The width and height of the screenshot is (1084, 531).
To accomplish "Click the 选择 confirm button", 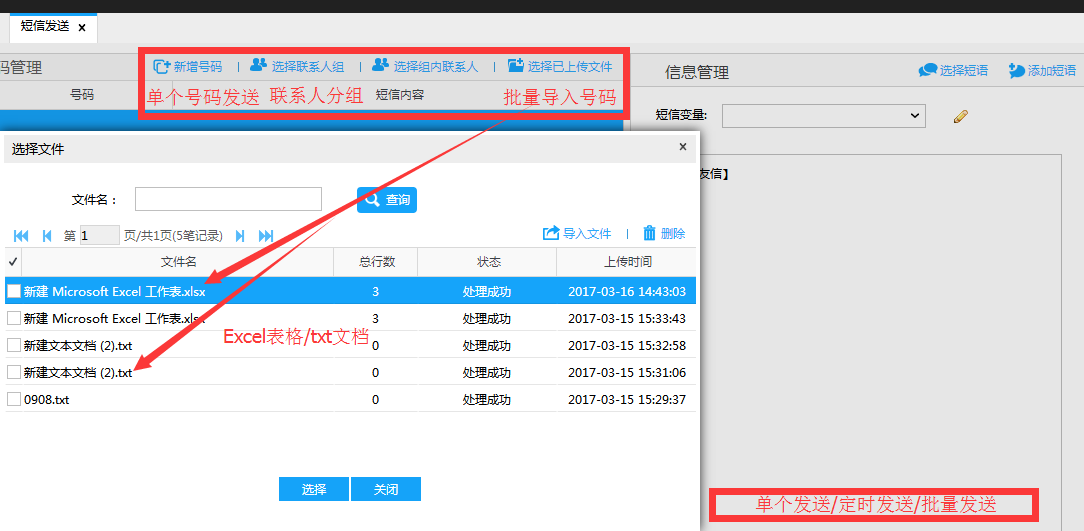I will point(314,489).
